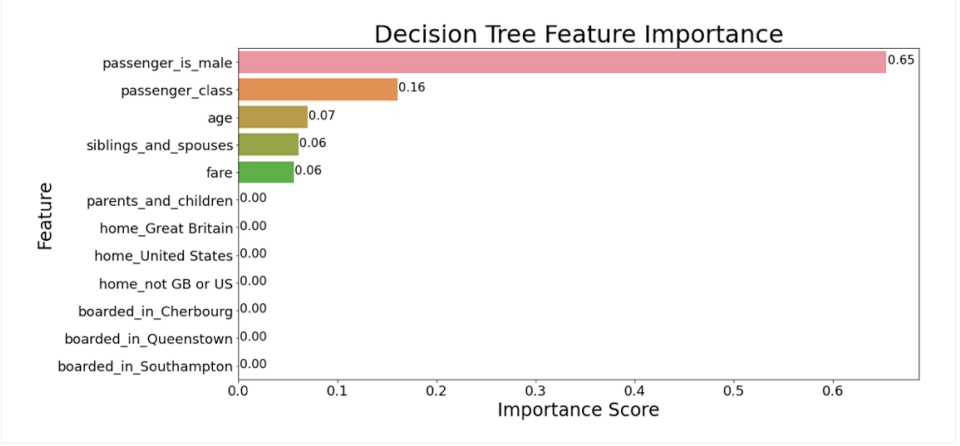Viewport: 960px width, 446px height.
Task: Click the 0.65 value label
Action: pos(902,60)
